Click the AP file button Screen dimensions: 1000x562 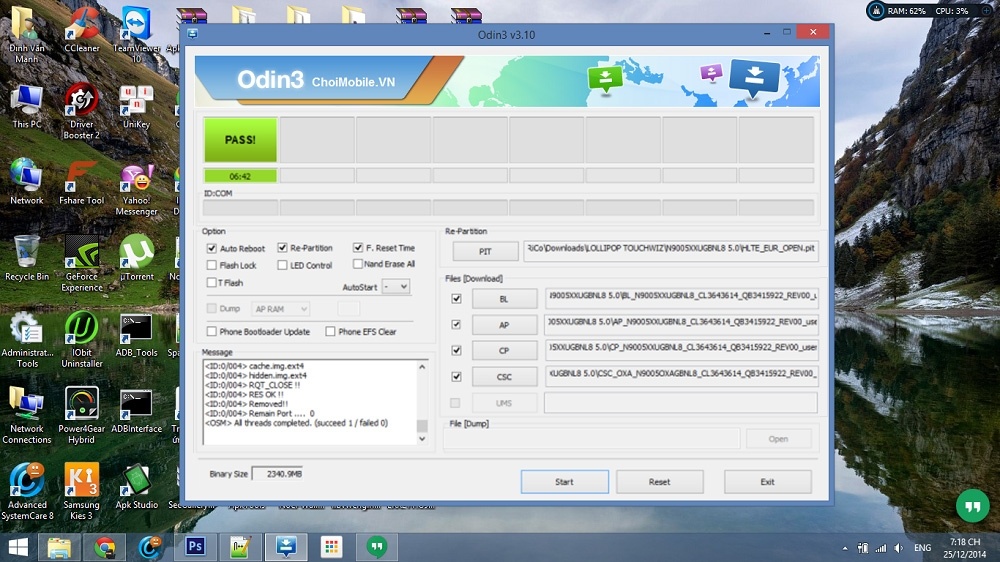[504, 325]
